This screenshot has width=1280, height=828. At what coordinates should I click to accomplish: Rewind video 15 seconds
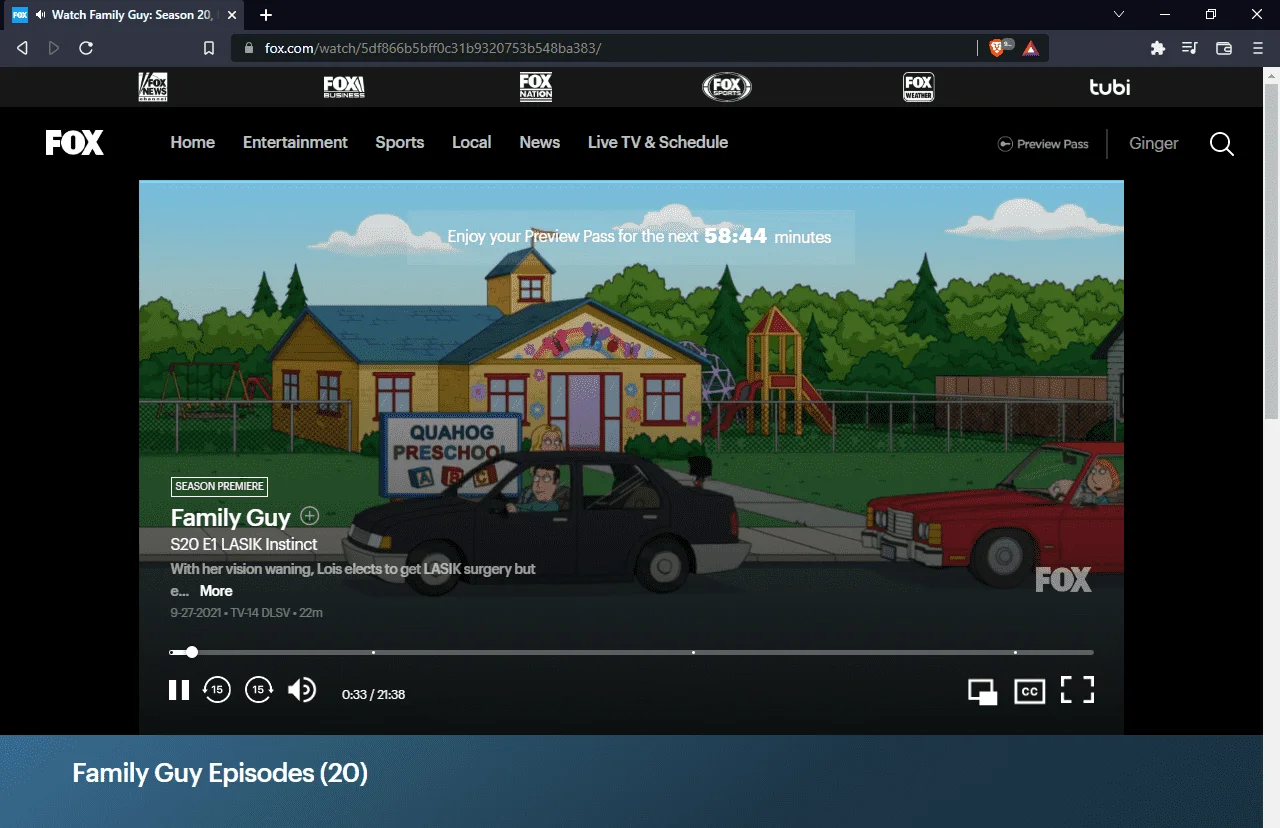click(217, 690)
